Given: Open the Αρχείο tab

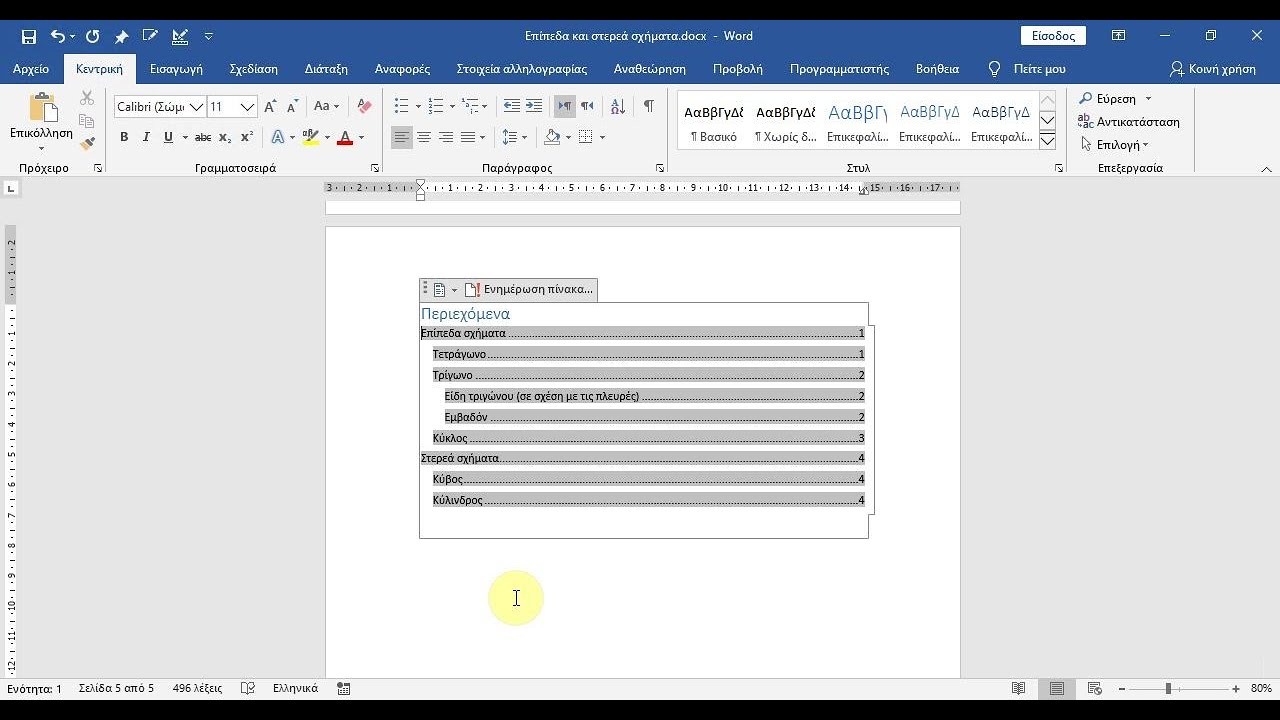Looking at the screenshot, I should [x=31, y=69].
